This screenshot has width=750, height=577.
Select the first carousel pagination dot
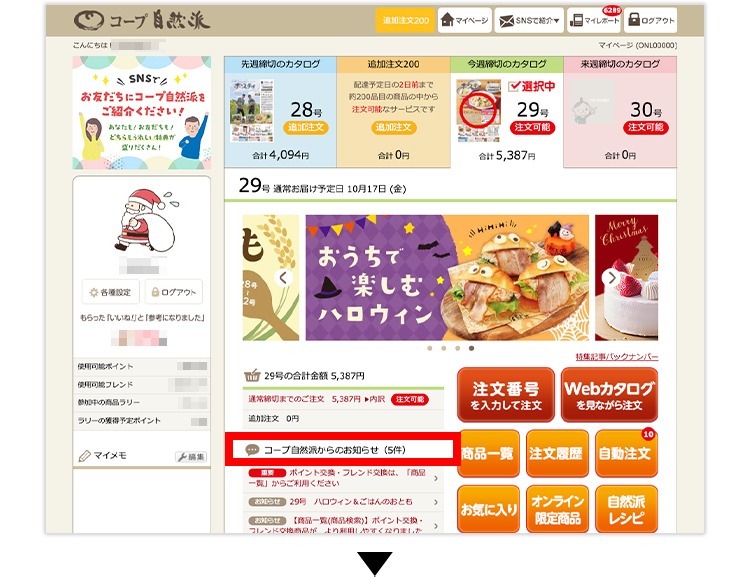tap(430, 348)
